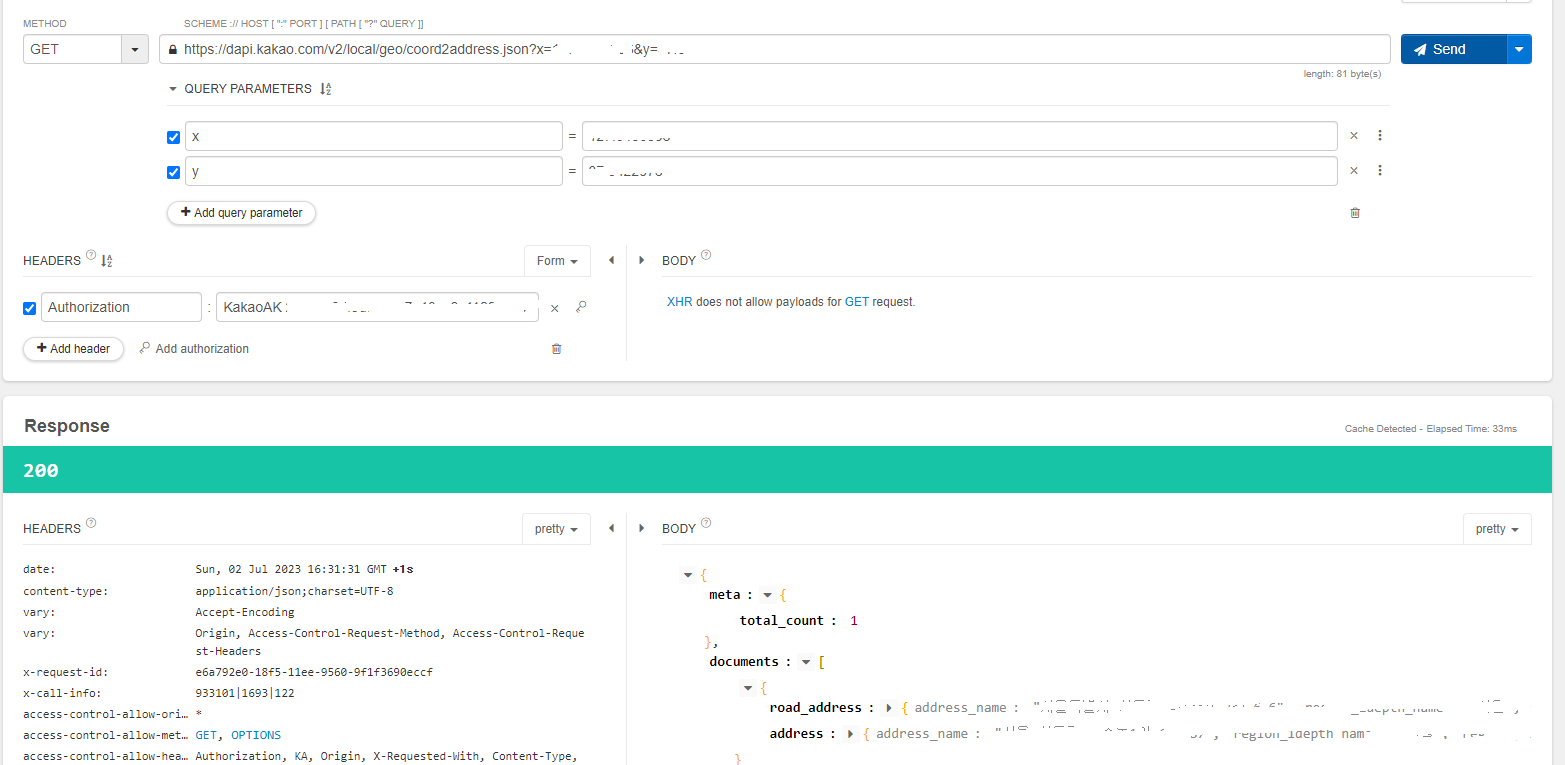Remove the x query parameter
The image size is (1565, 765).
[x=1354, y=136]
